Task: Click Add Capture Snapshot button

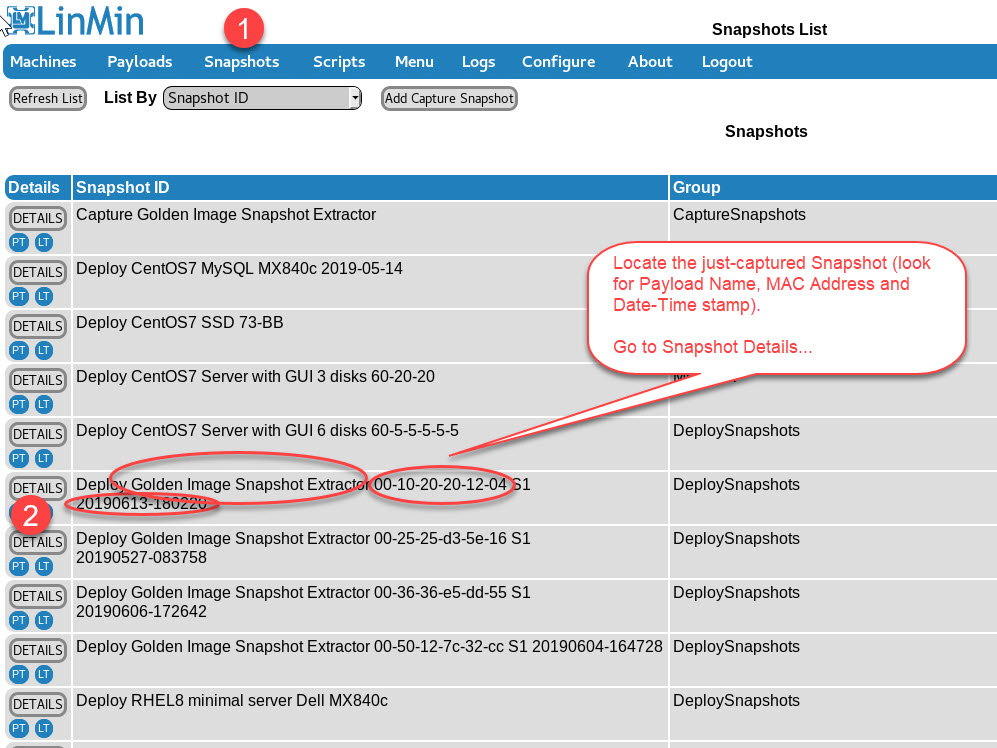Action: click(449, 98)
